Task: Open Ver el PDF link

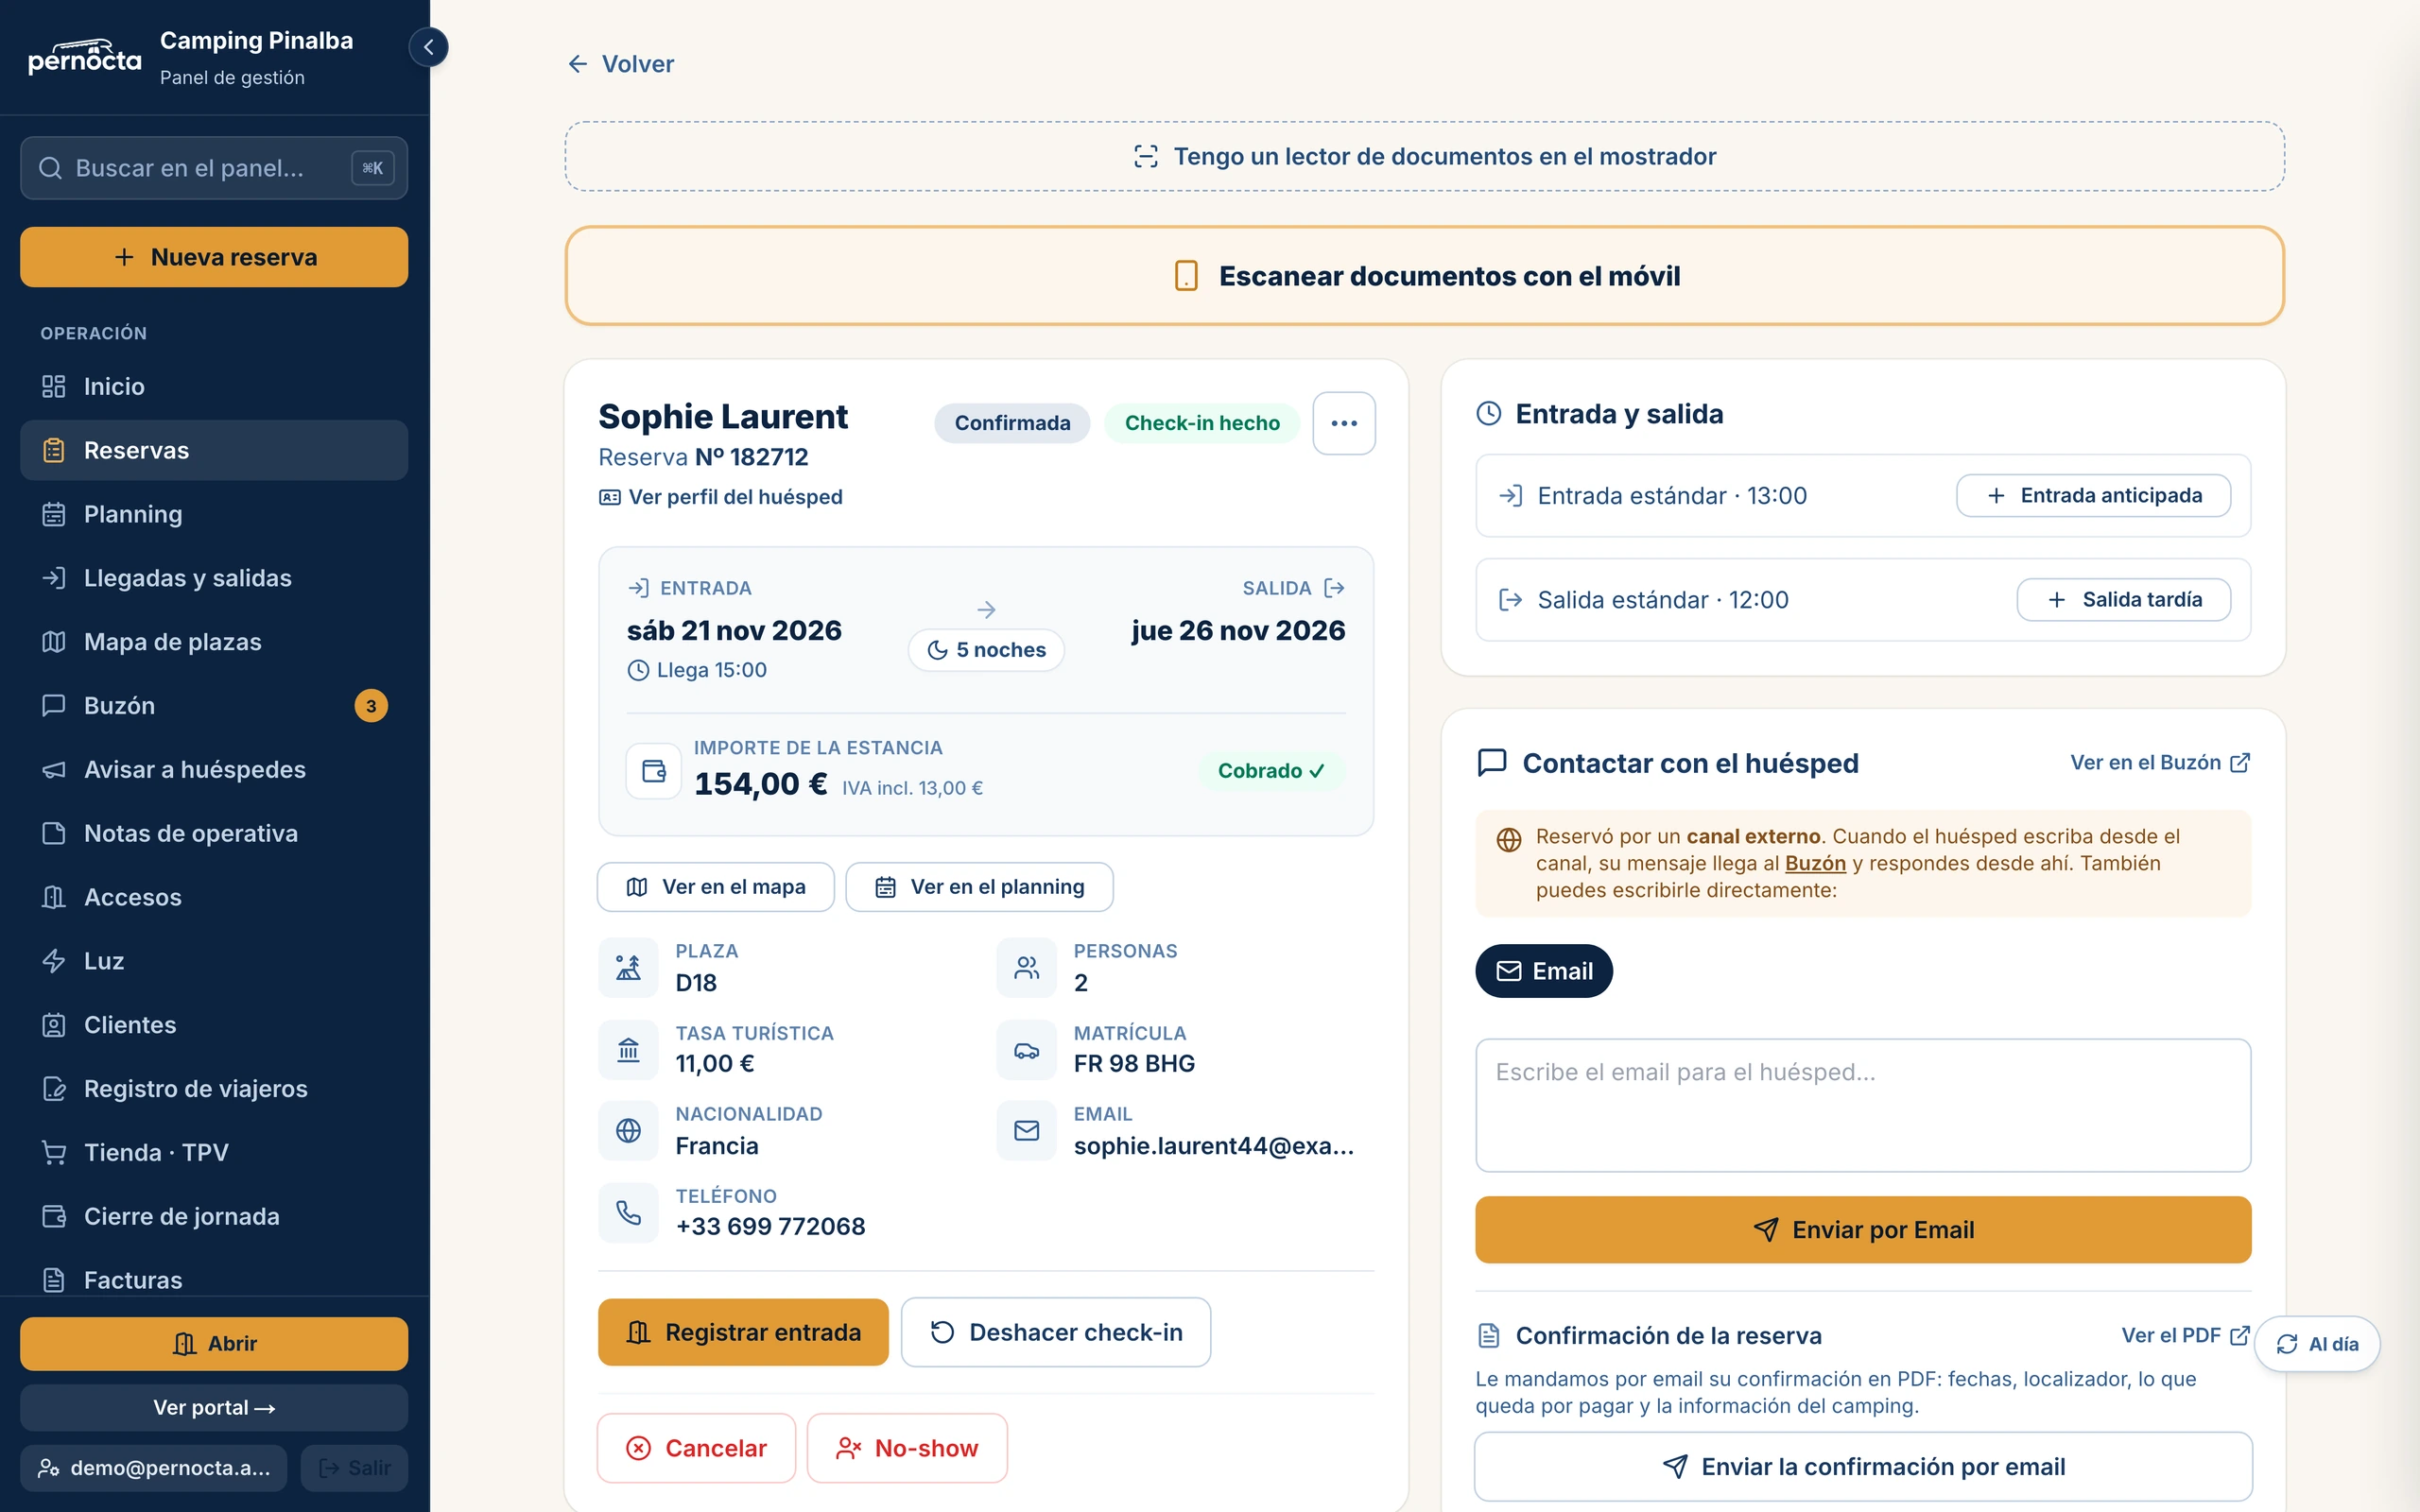Action: pyautogui.click(x=2185, y=1335)
